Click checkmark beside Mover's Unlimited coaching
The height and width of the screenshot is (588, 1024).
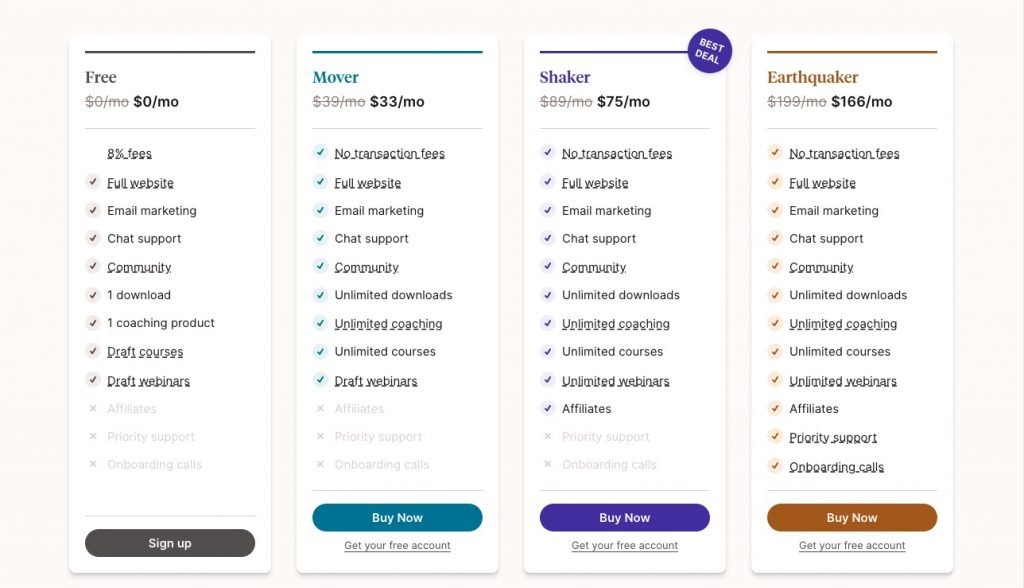pyautogui.click(x=320, y=323)
